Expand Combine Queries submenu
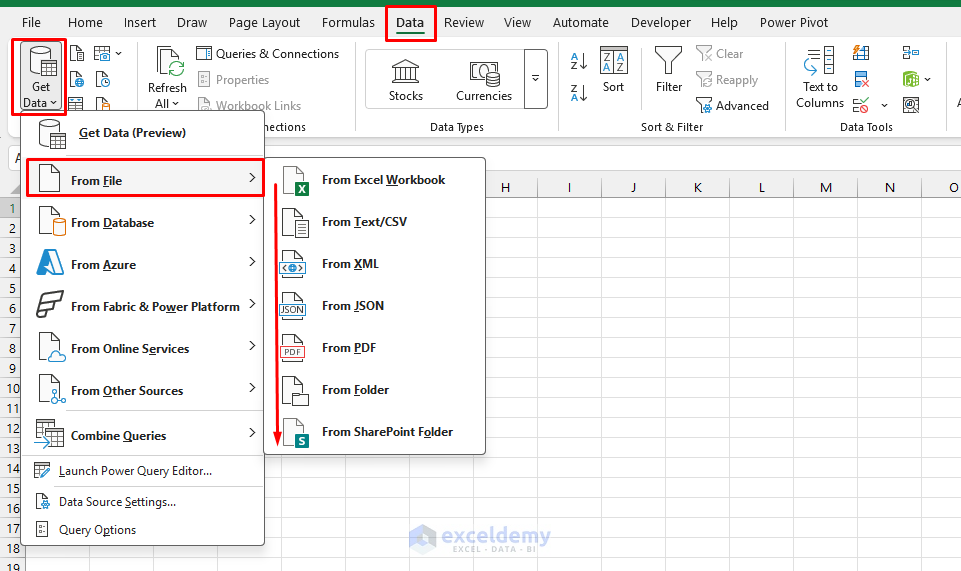Screen dimensions: 961x571 [x=143, y=435]
